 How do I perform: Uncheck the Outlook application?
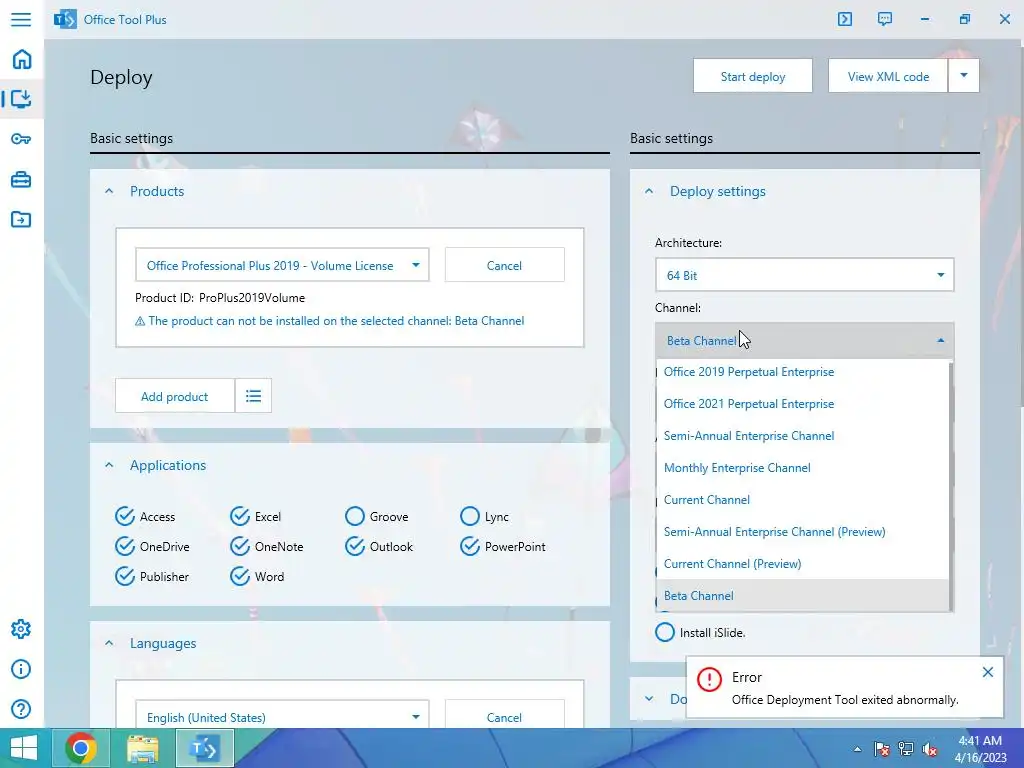tap(355, 546)
